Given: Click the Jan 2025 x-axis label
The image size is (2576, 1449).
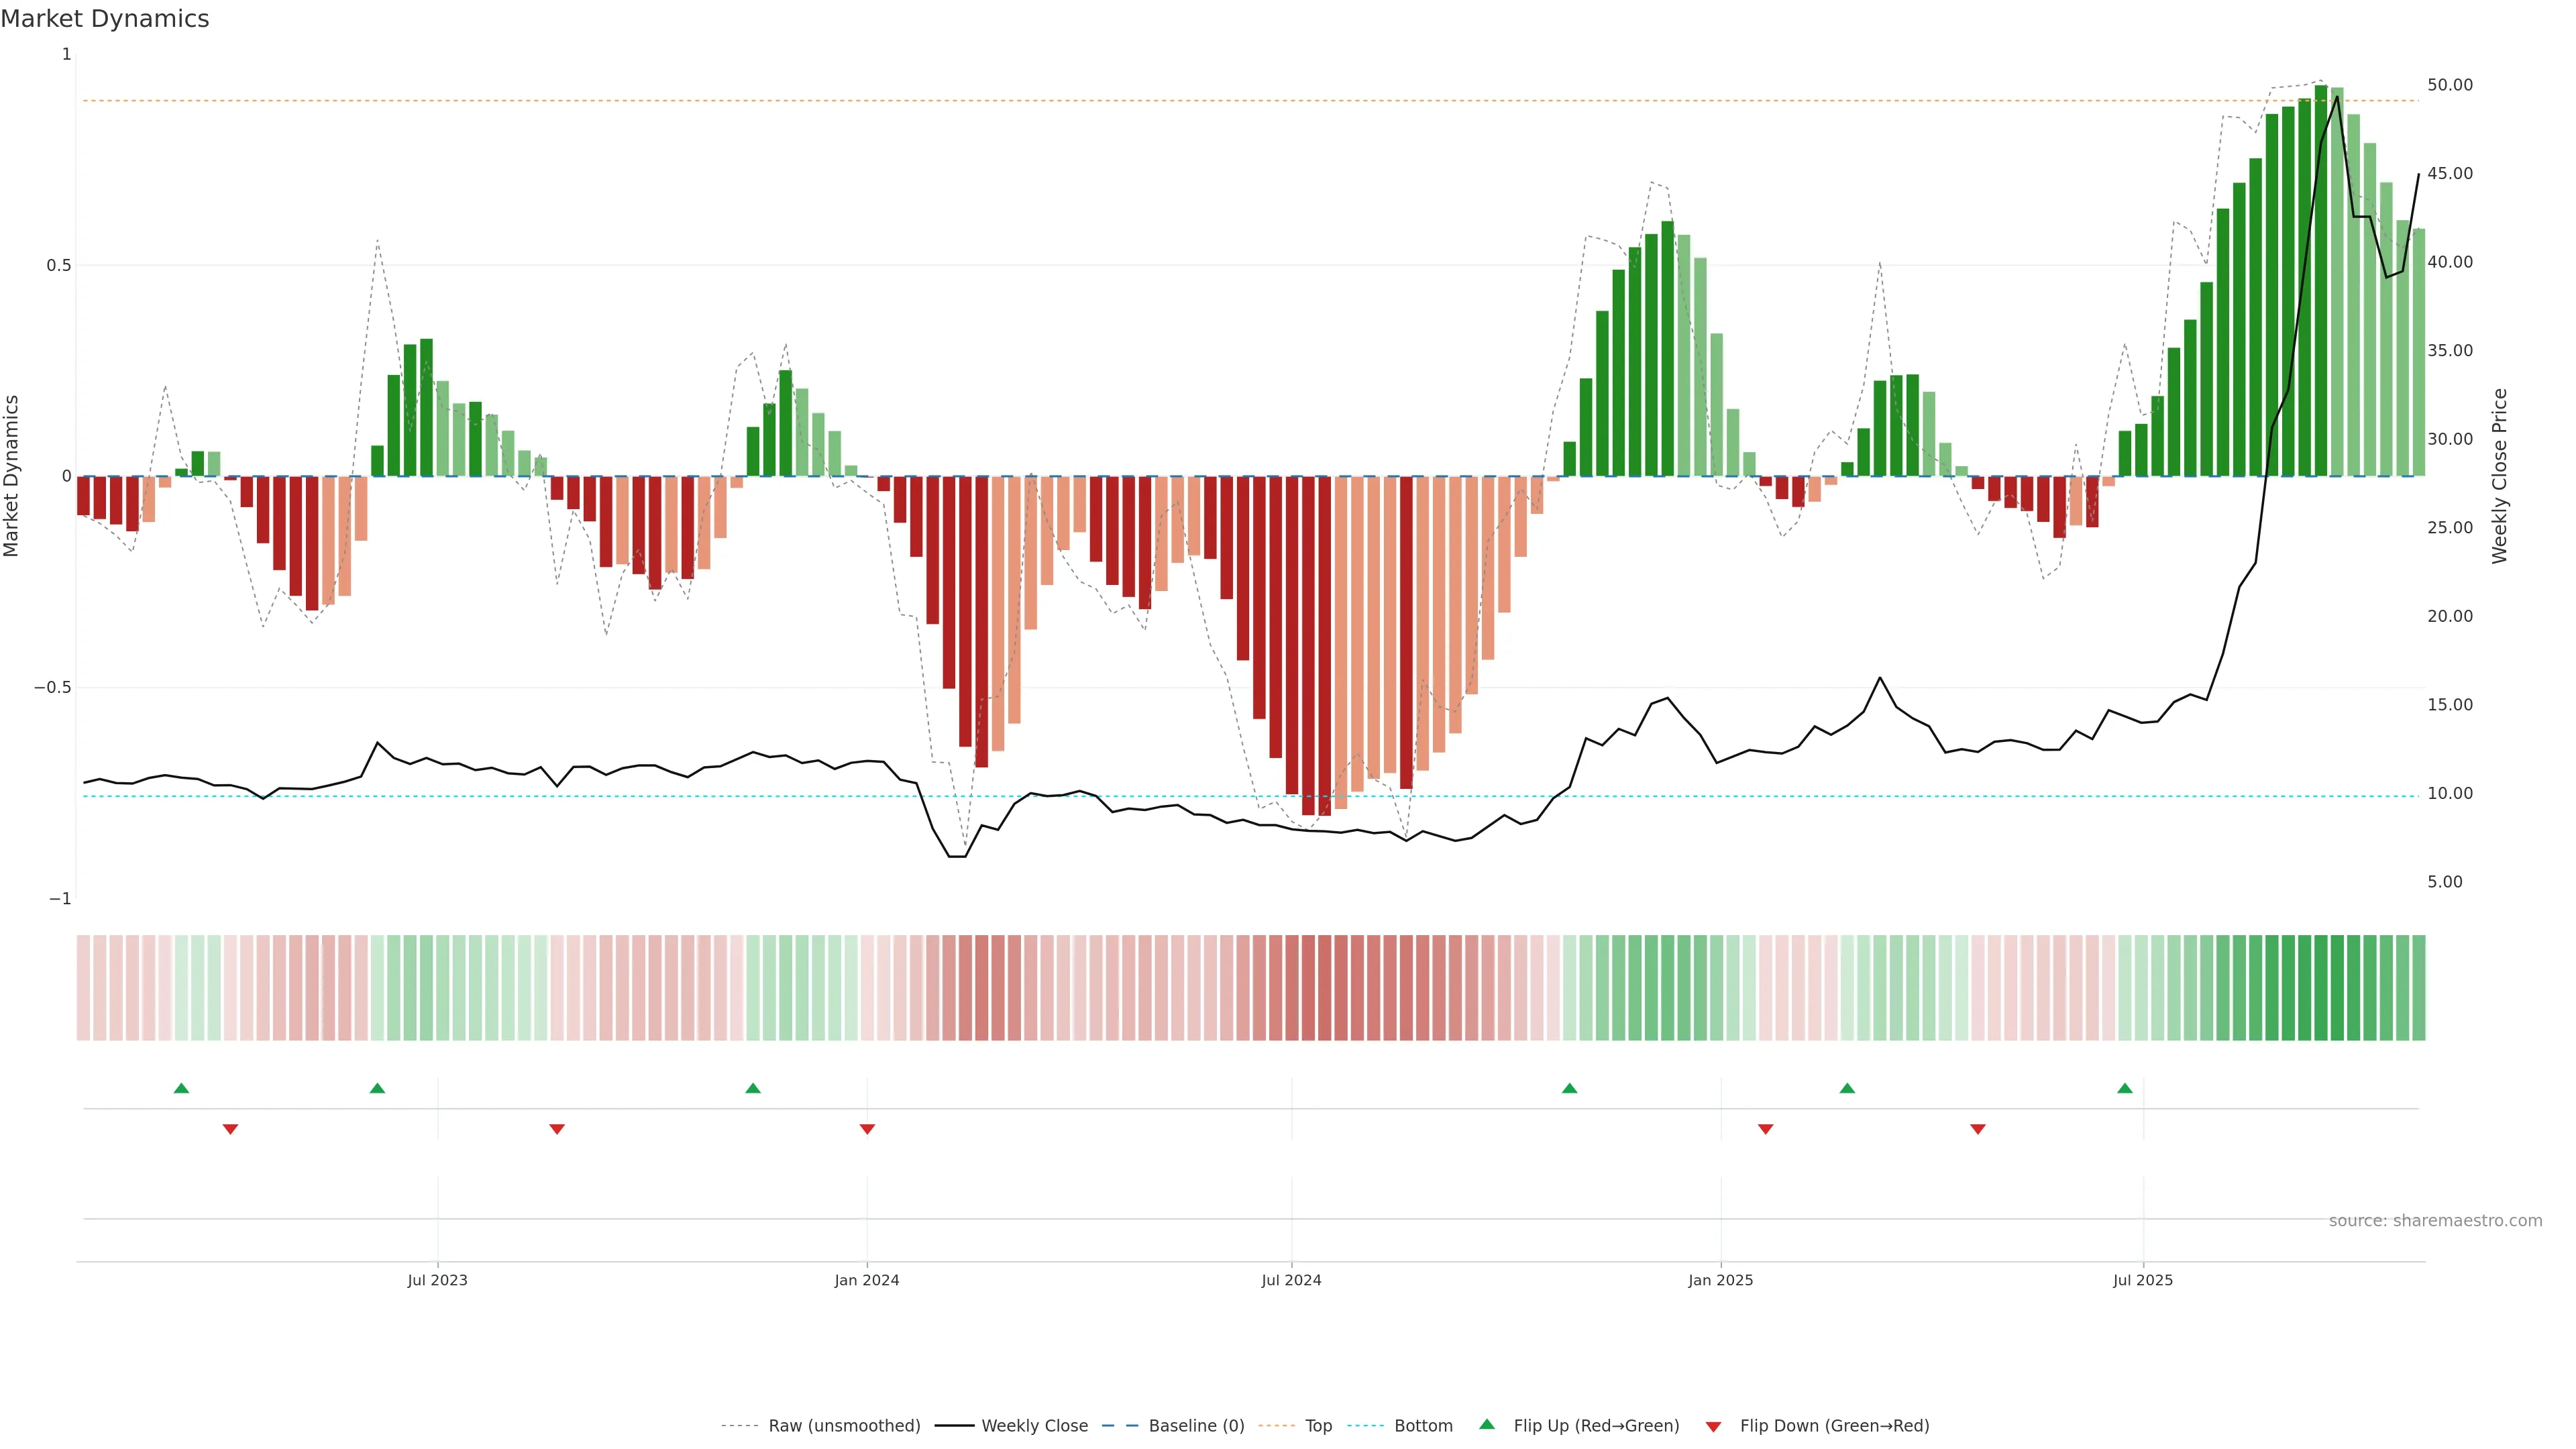Looking at the screenshot, I should pos(1720,1280).
